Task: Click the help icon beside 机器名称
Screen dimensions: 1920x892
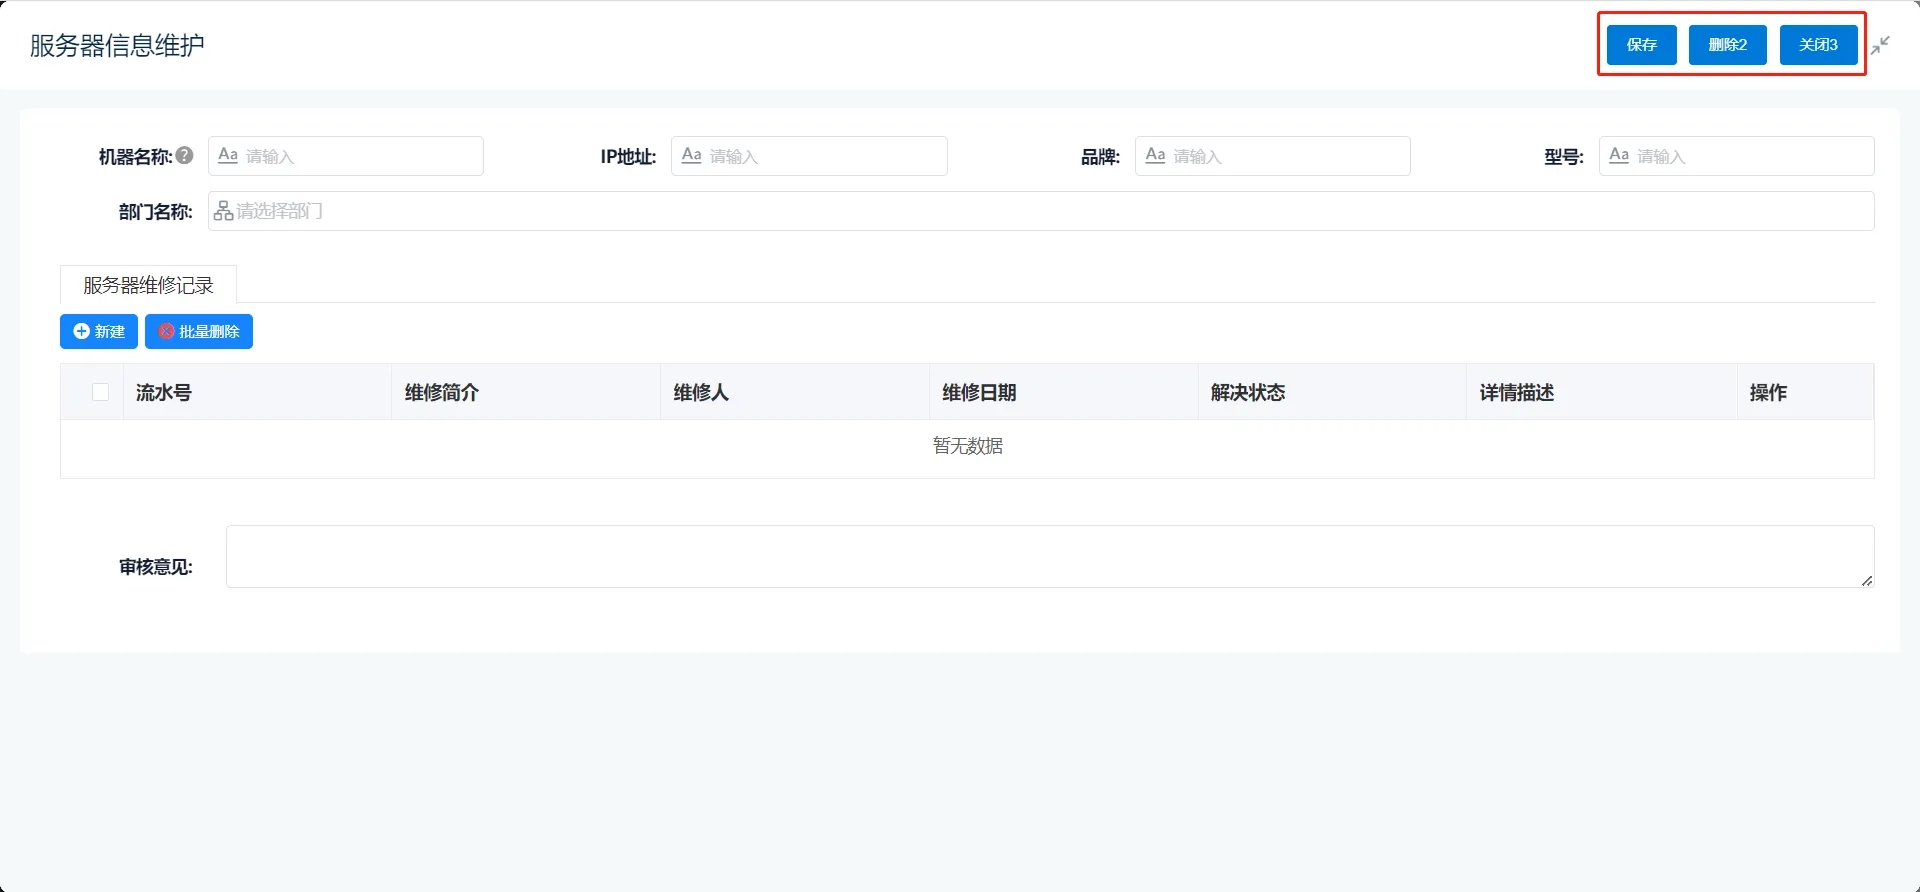Action: tap(185, 156)
